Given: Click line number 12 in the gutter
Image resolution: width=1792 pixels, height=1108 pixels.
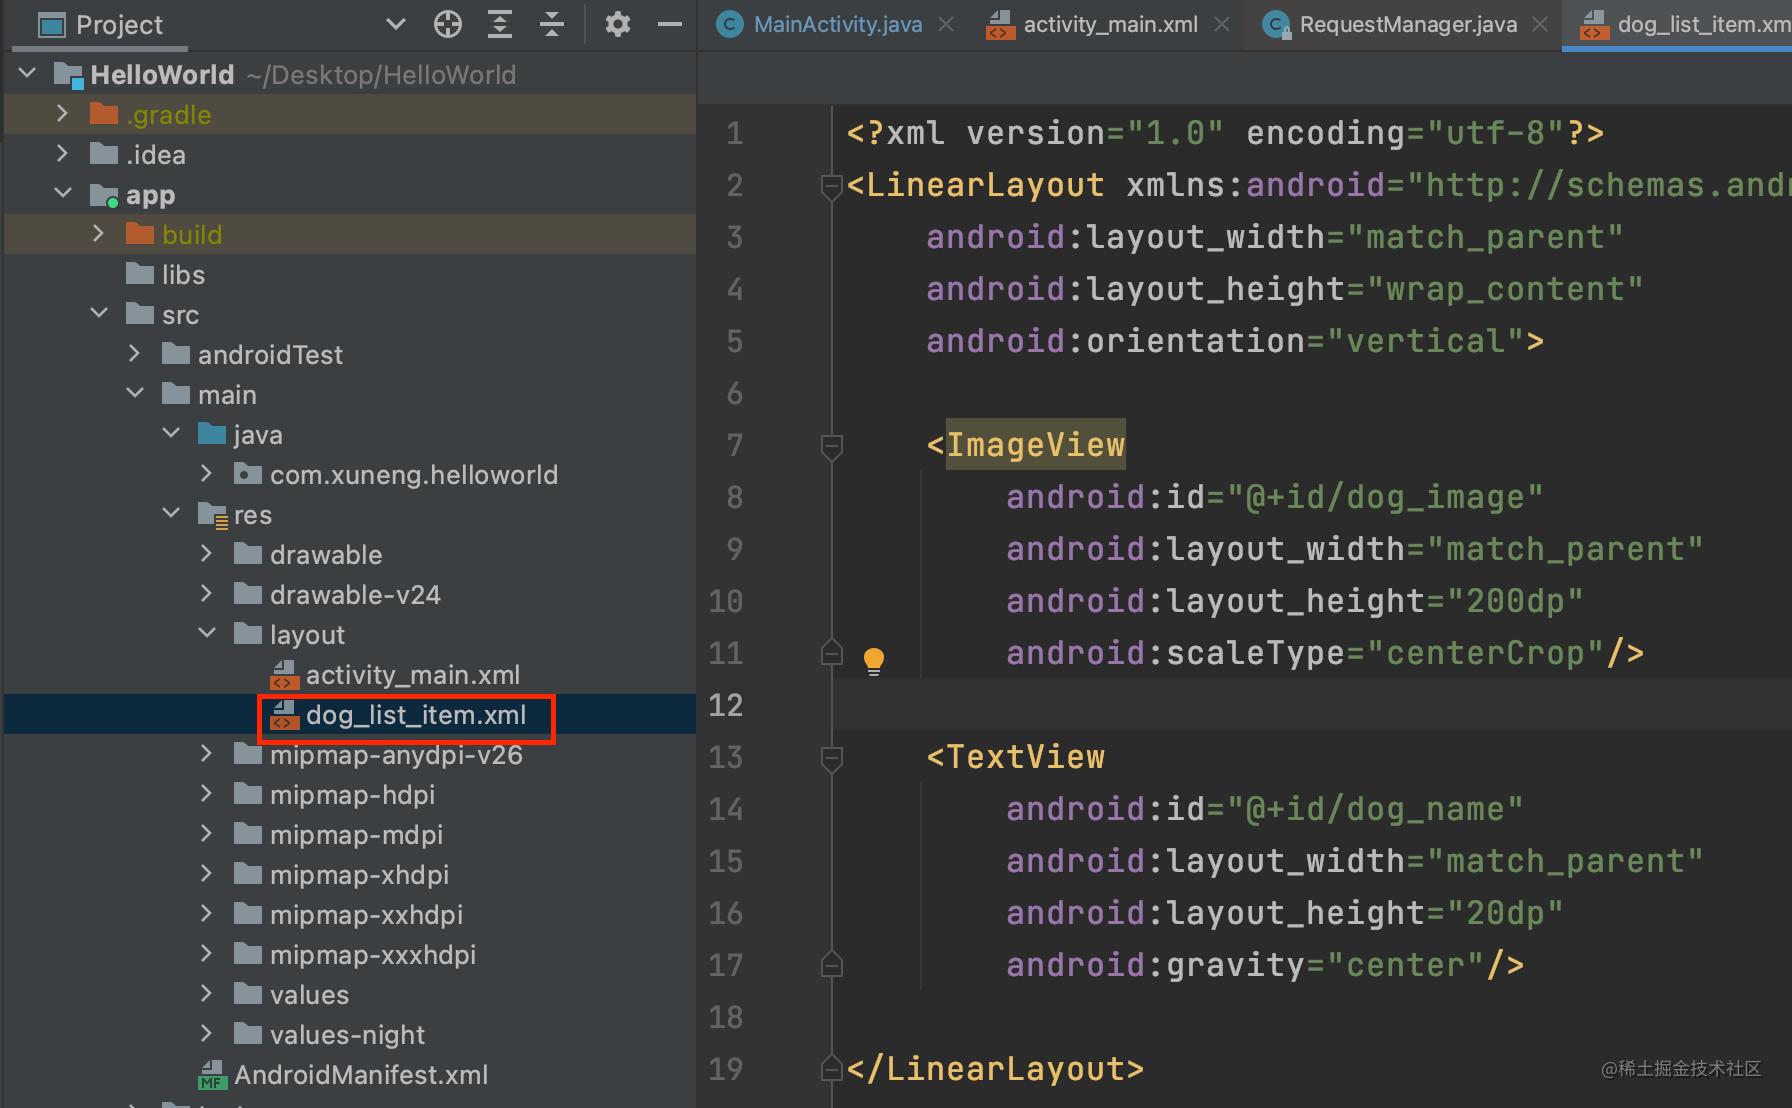Looking at the screenshot, I should click(x=726, y=705).
